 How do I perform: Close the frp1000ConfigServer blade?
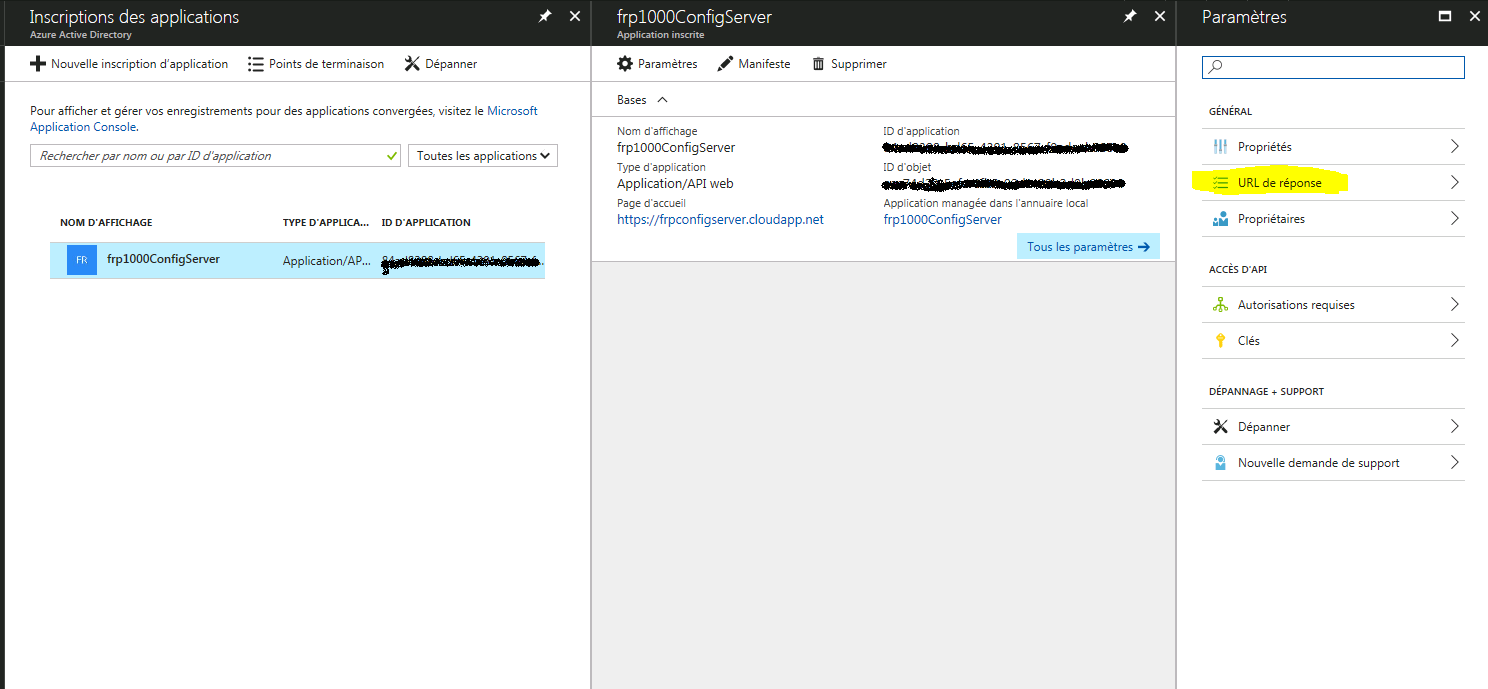pos(1160,16)
